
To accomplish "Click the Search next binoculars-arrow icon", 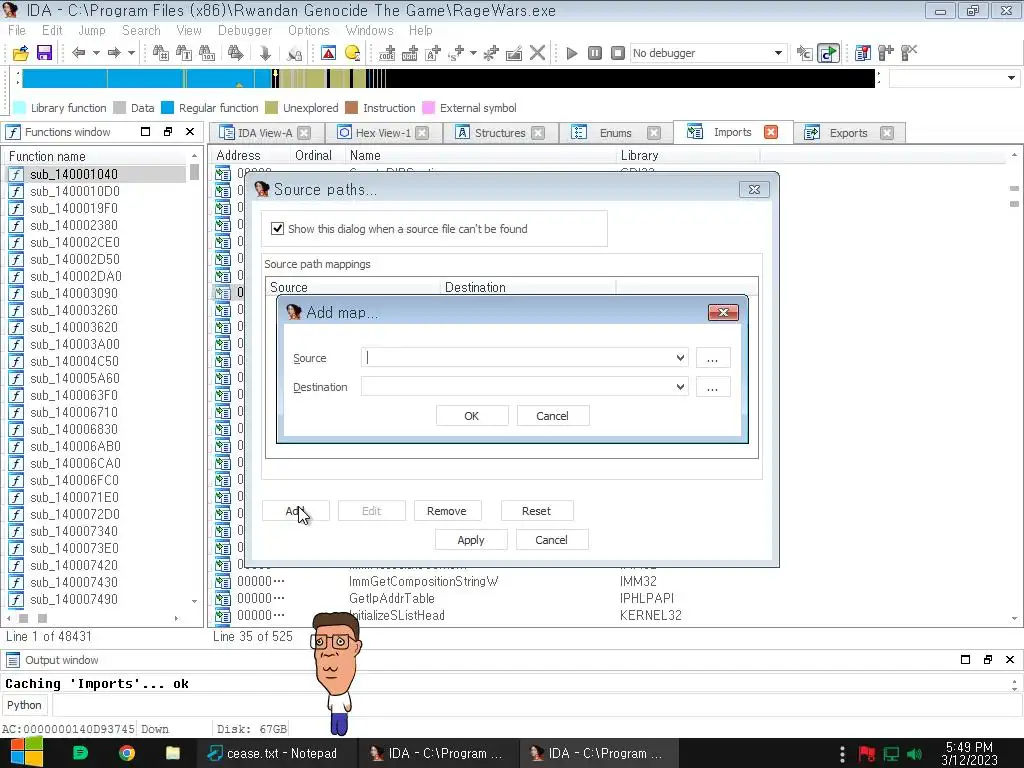I will point(236,53).
